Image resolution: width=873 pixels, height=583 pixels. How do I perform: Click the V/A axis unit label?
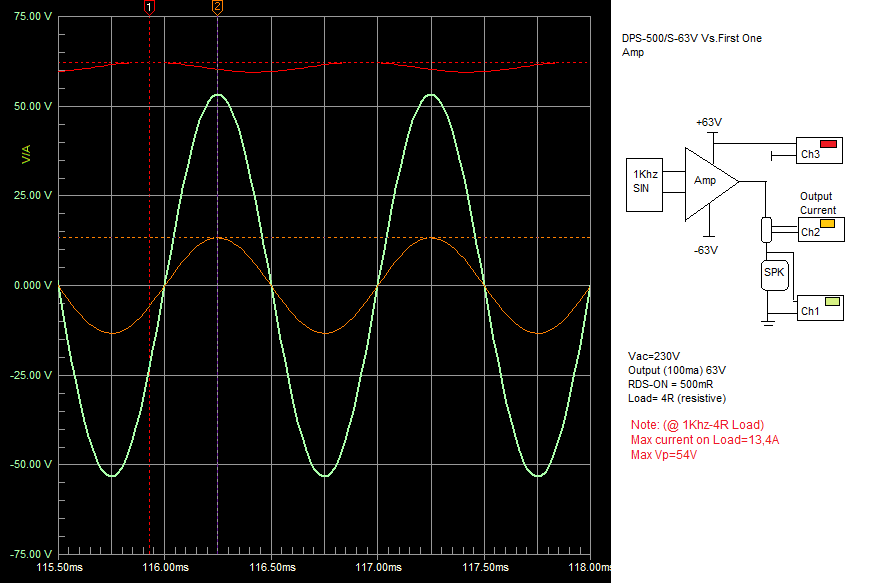coord(26,155)
